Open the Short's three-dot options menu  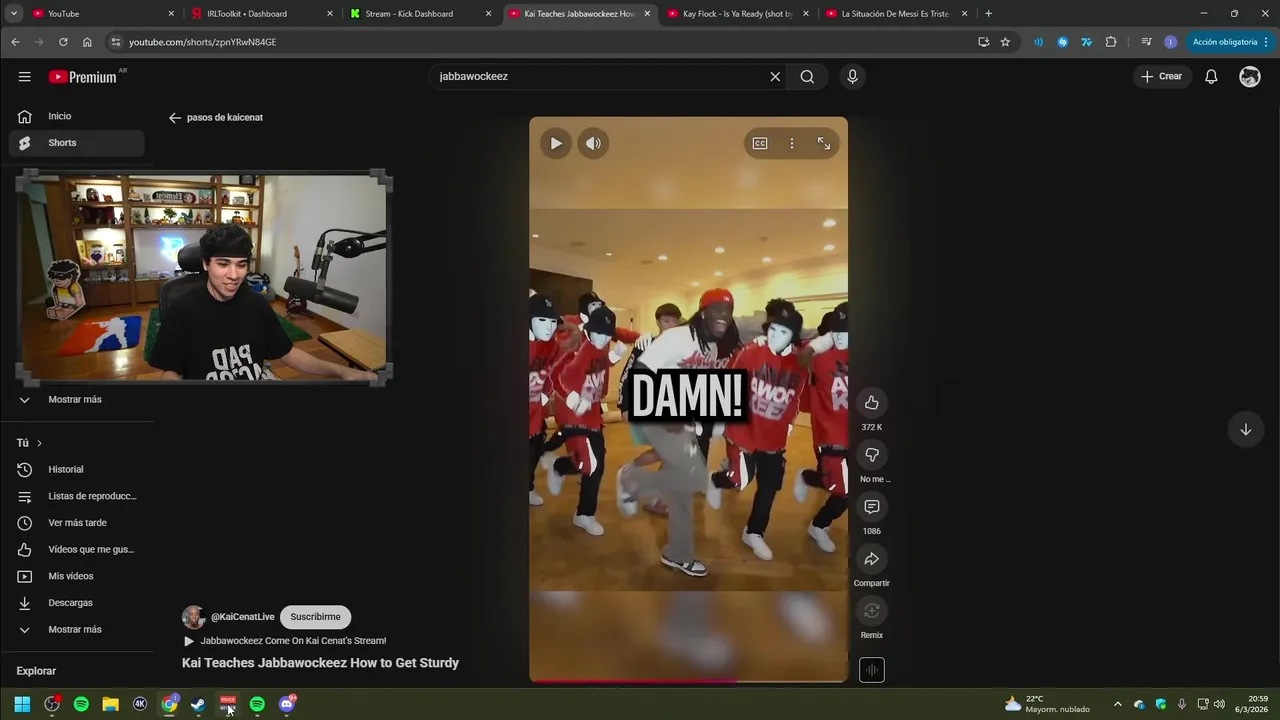[792, 143]
